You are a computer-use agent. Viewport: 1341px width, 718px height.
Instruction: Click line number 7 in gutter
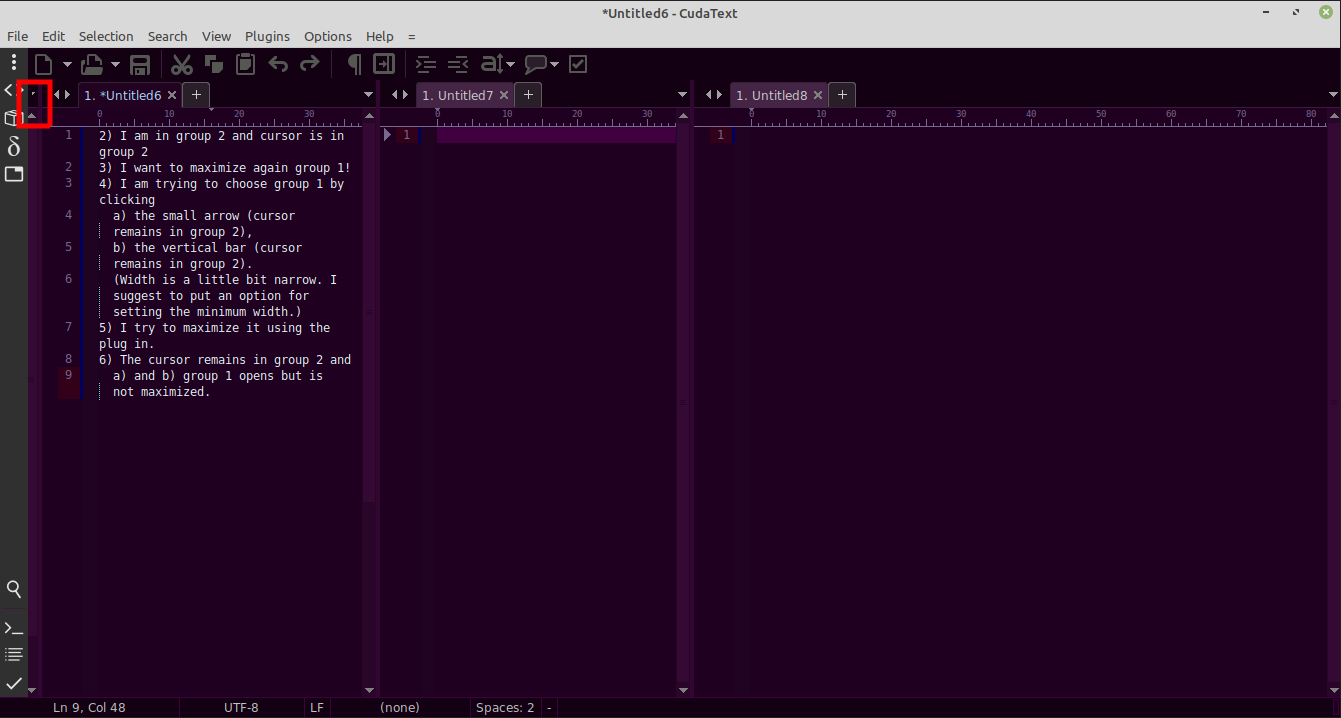click(x=68, y=327)
